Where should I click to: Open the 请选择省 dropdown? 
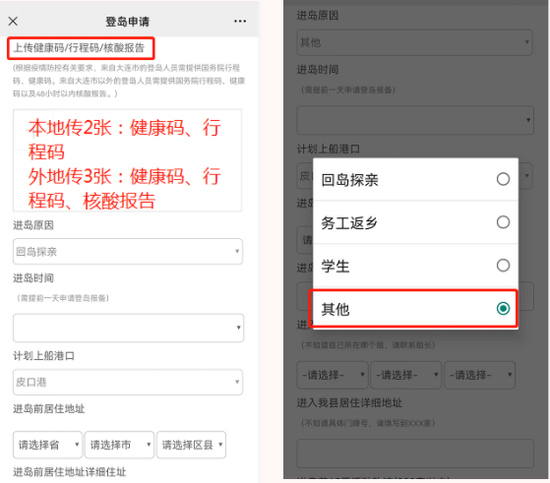(48, 445)
